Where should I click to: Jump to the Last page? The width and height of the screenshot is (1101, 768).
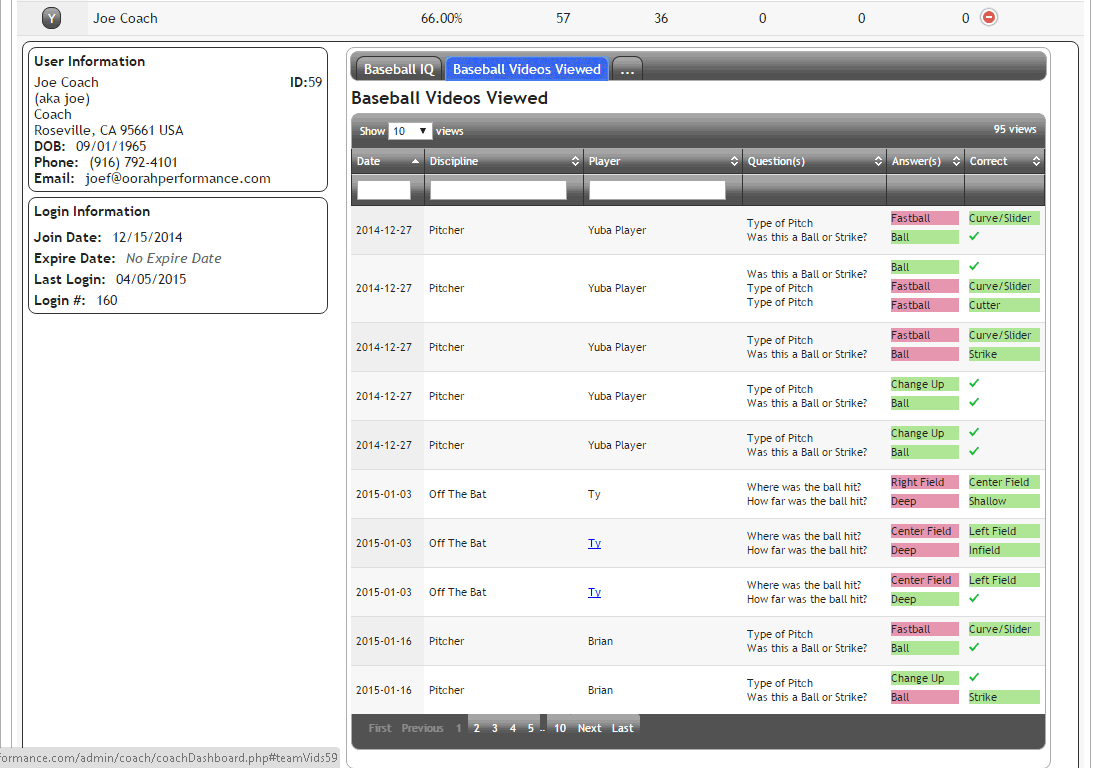[622, 728]
